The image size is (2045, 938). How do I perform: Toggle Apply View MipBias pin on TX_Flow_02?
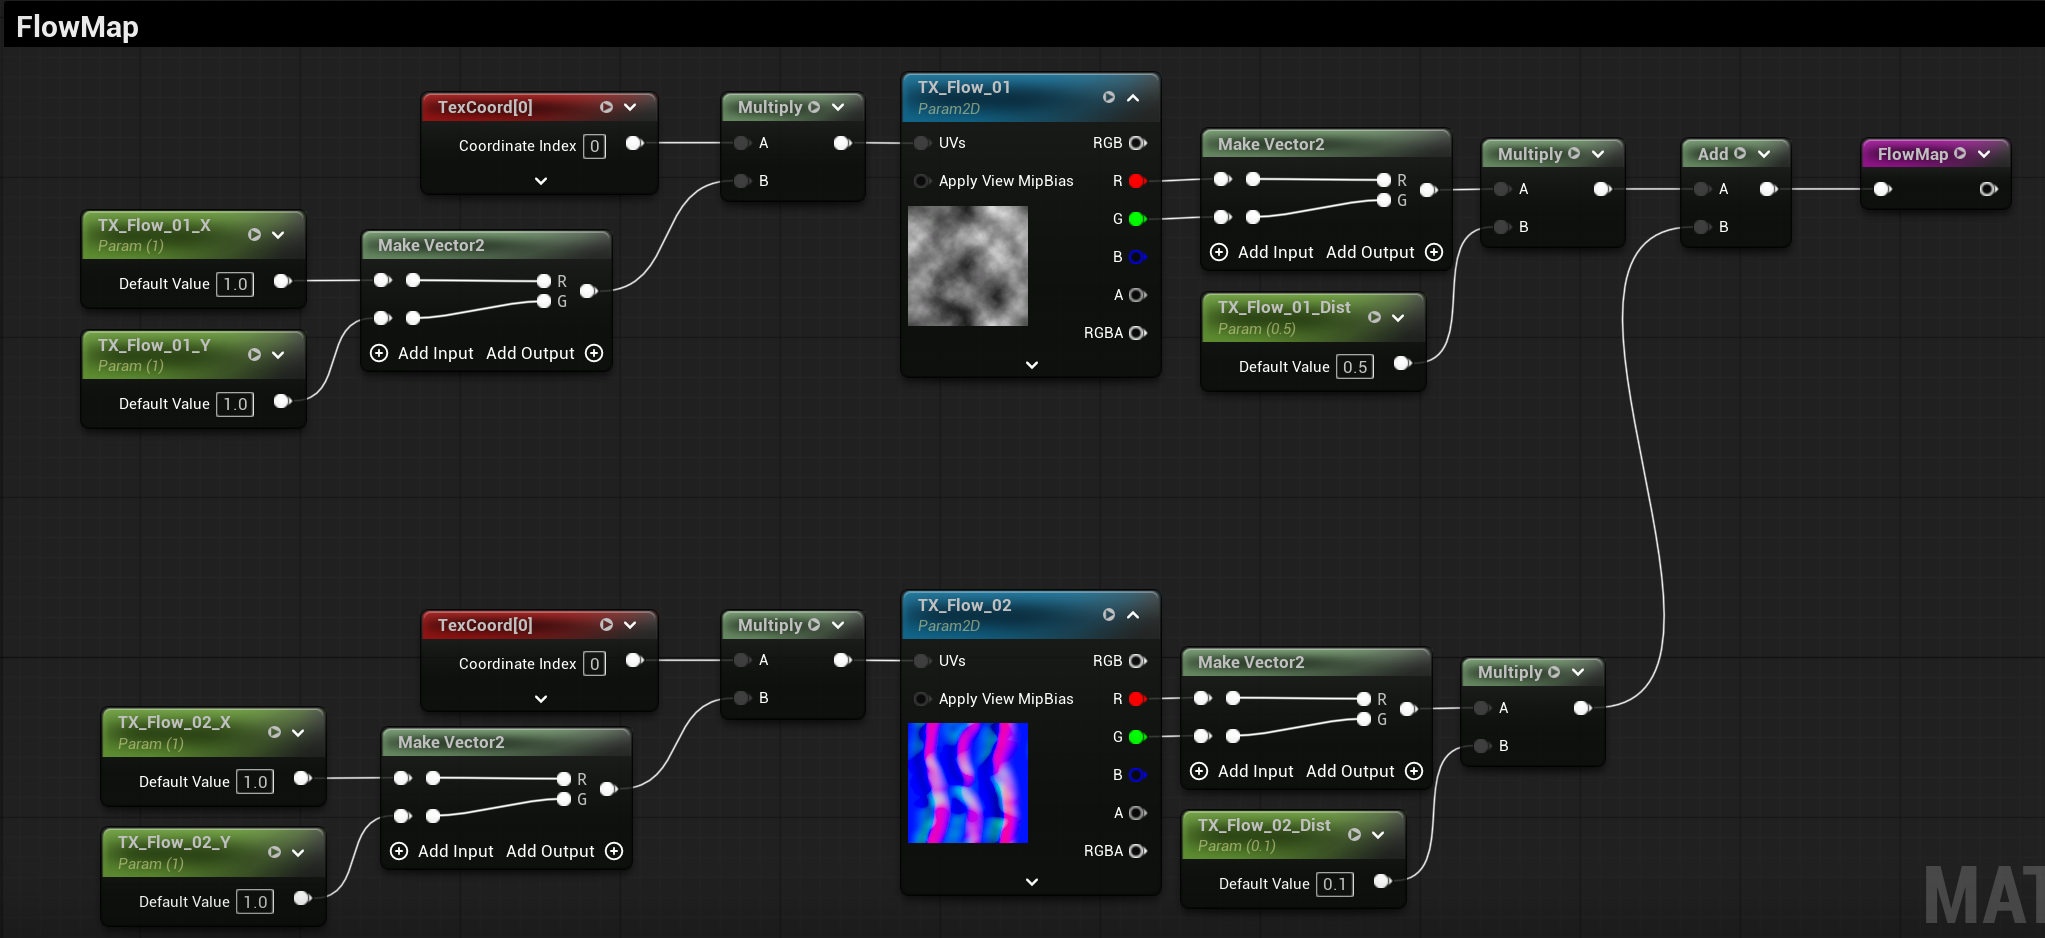(x=922, y=699)
